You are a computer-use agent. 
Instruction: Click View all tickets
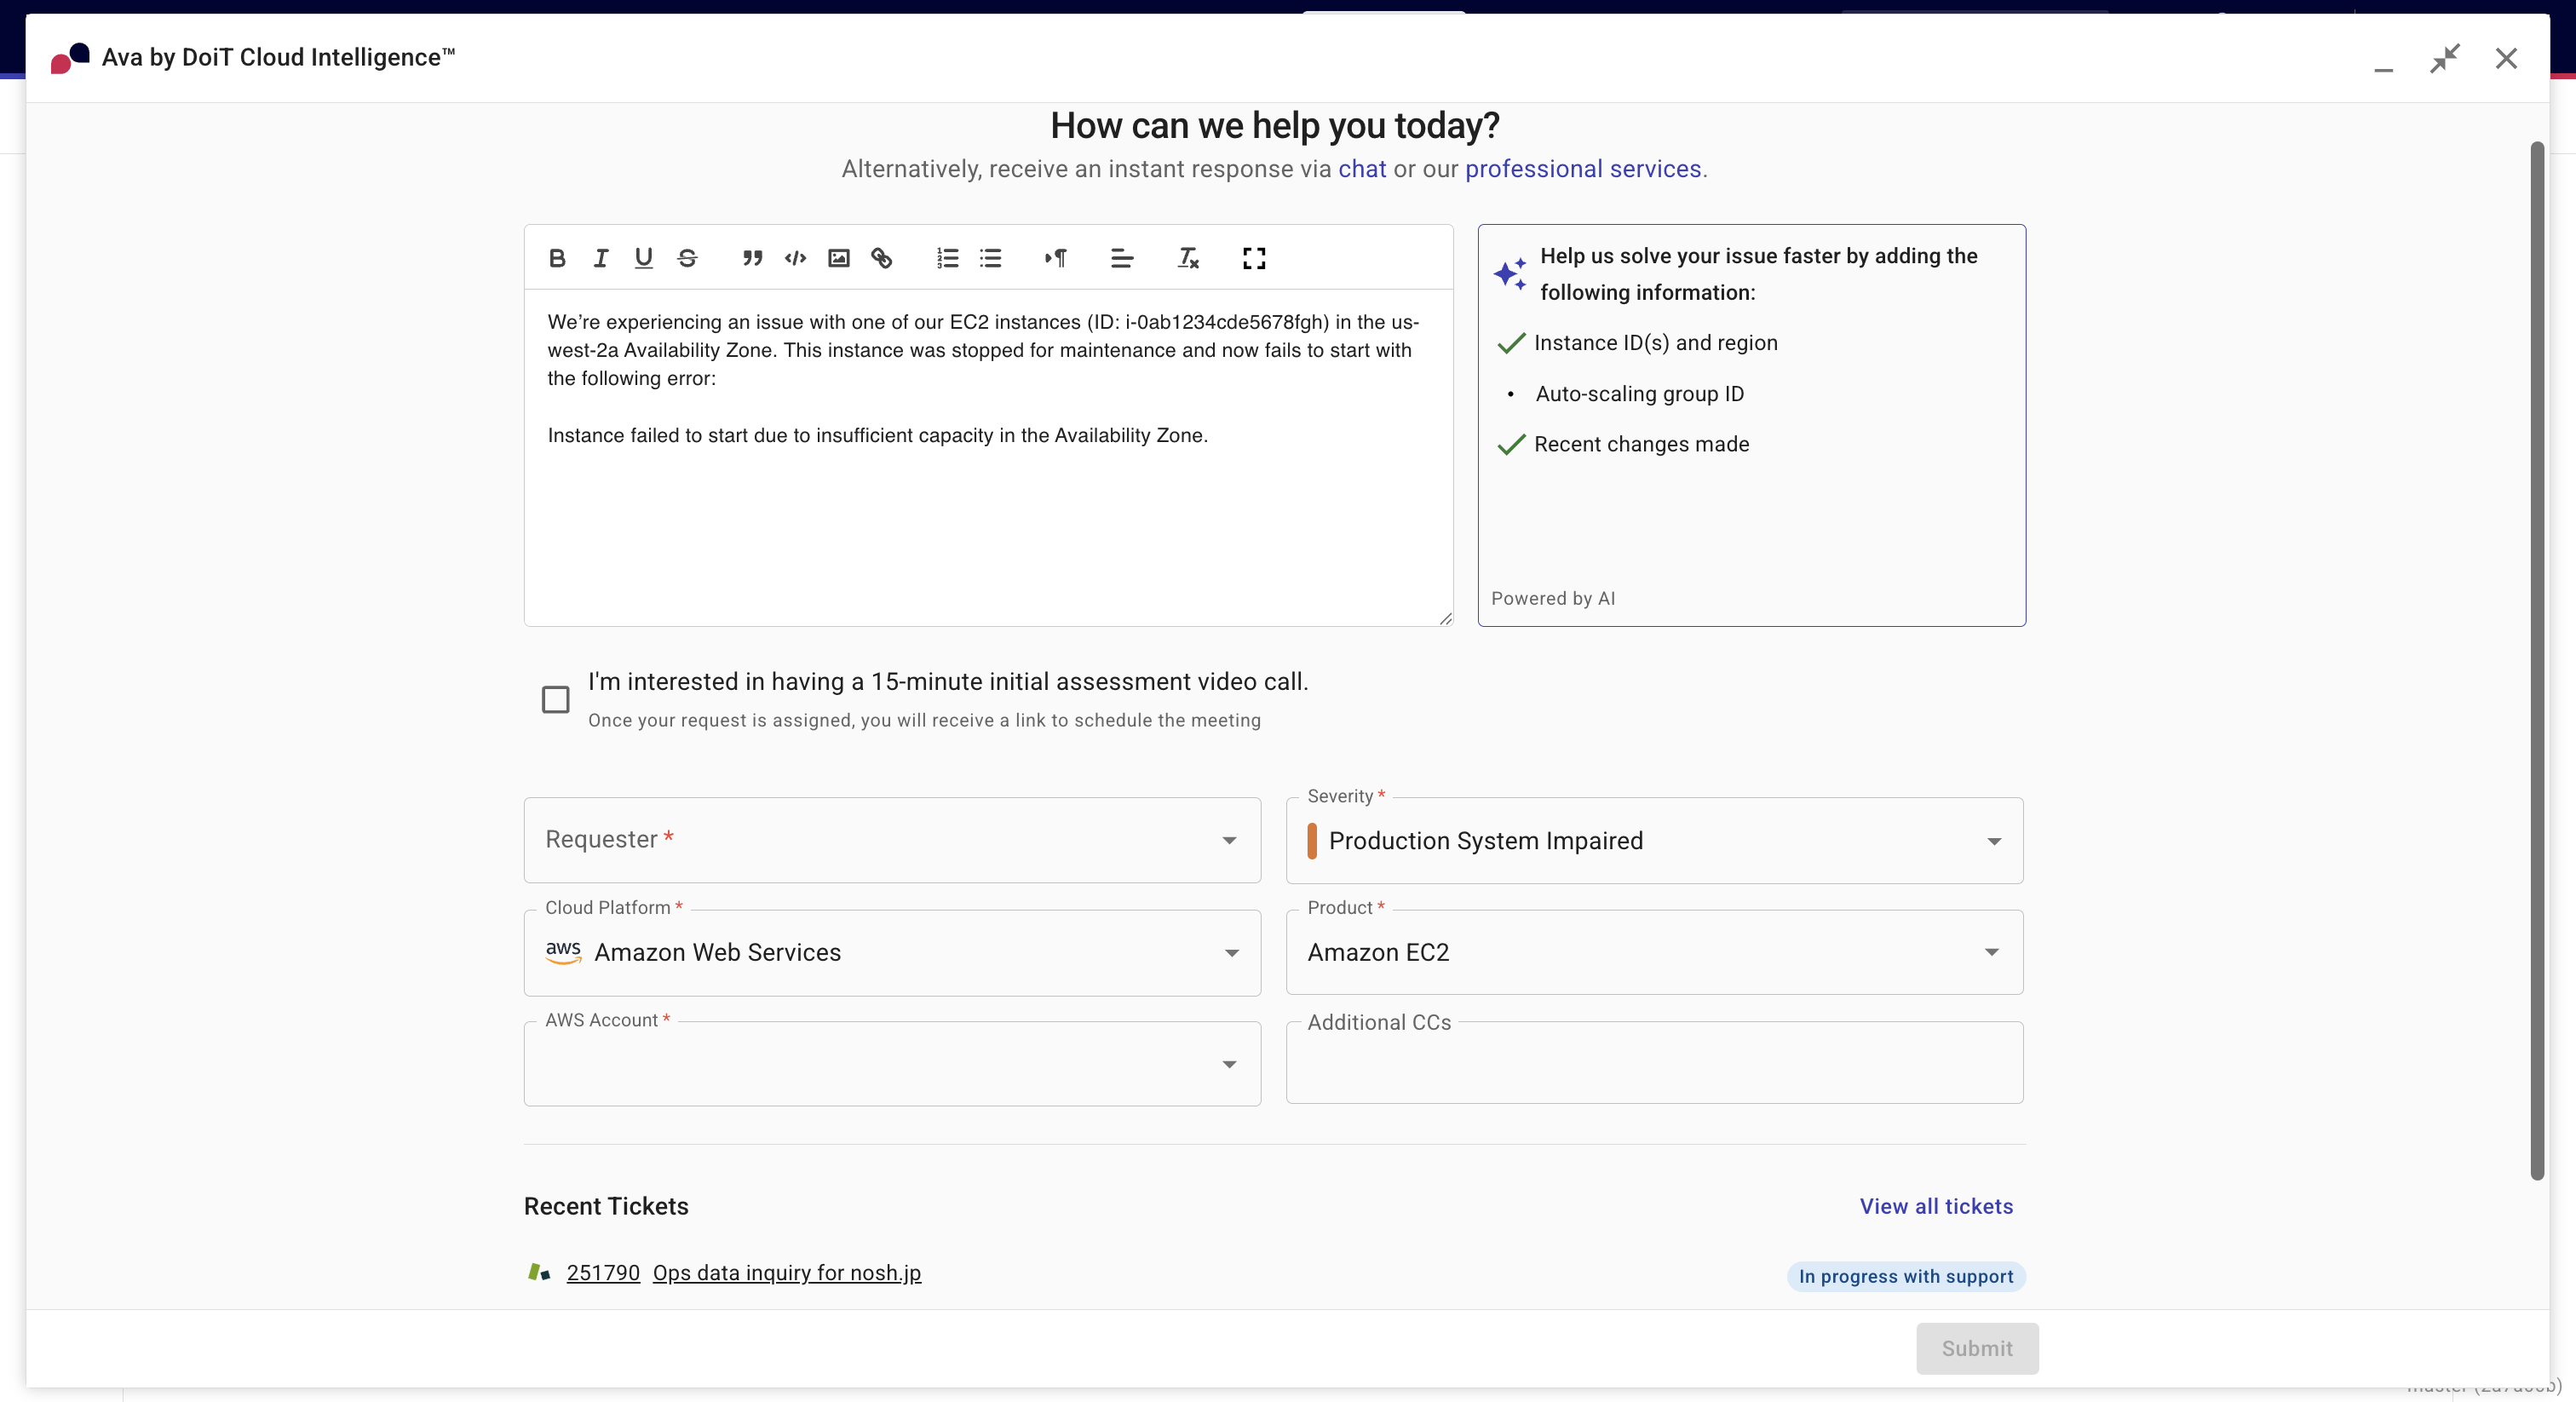pyautogui.click(x=1935, y=1206)
